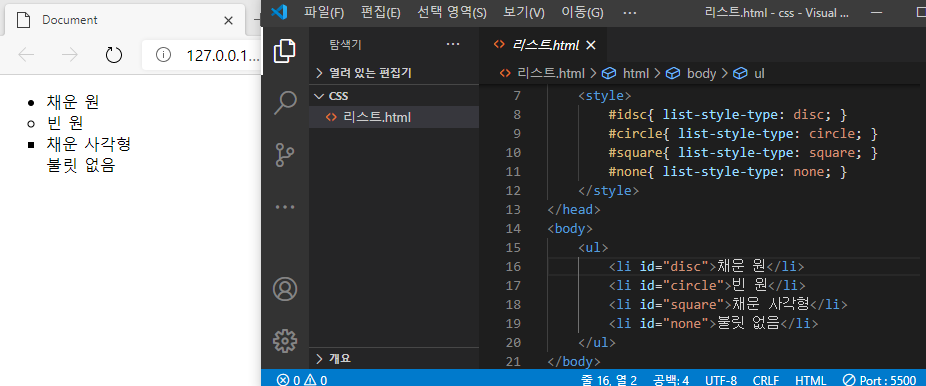
Task: Click the 탐색기 explorer panel title
Action: pyautogui.click(x=345, y=44)
